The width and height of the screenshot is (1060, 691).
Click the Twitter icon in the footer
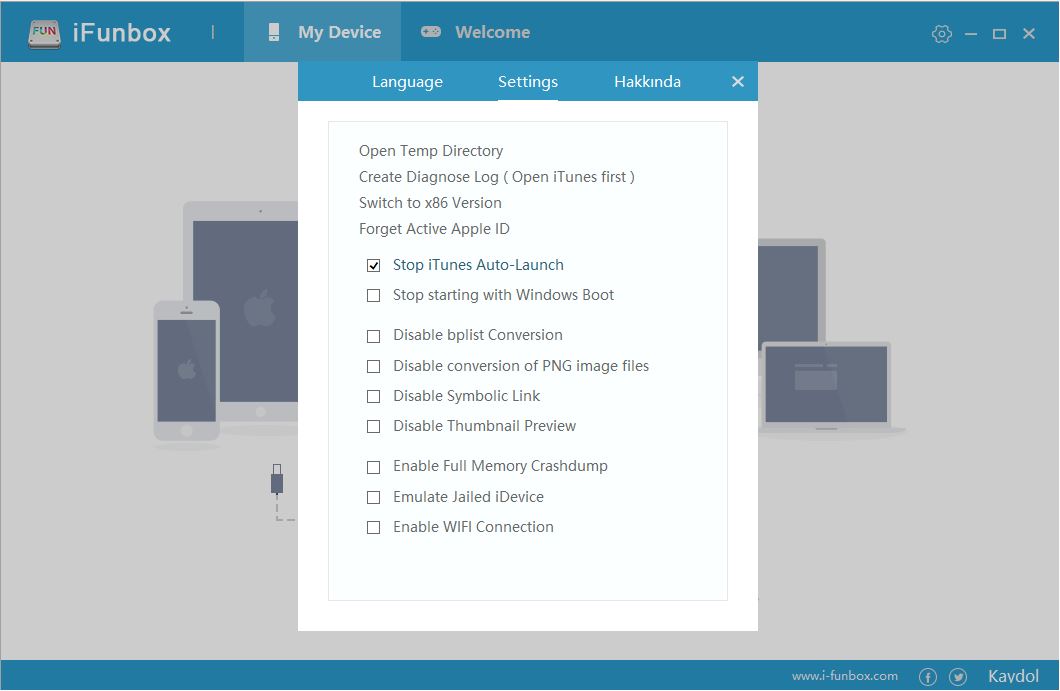point(957,676)
